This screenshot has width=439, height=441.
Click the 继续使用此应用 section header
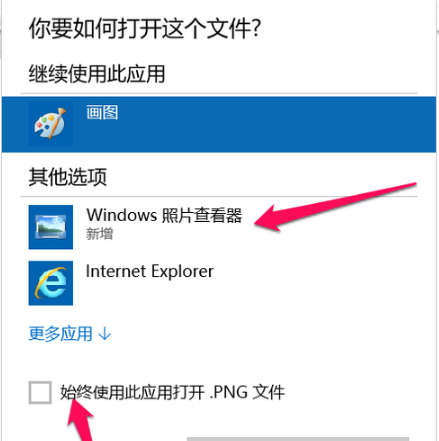coord(97,74)
